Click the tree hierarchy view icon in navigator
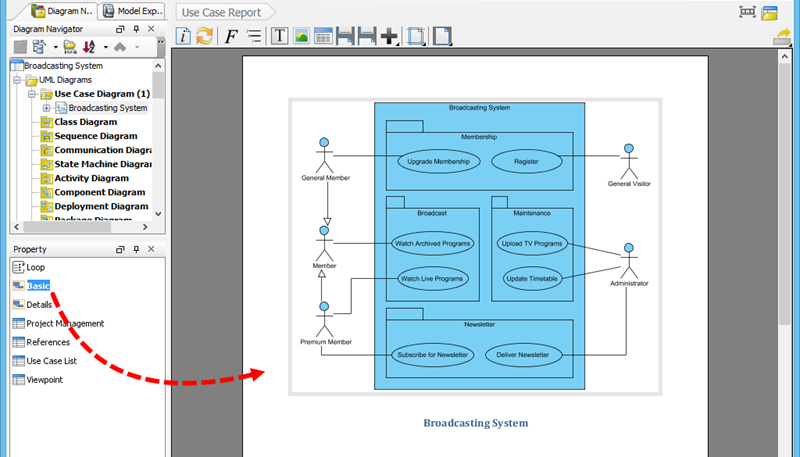The image size is (800, 457). click(39, 47)
